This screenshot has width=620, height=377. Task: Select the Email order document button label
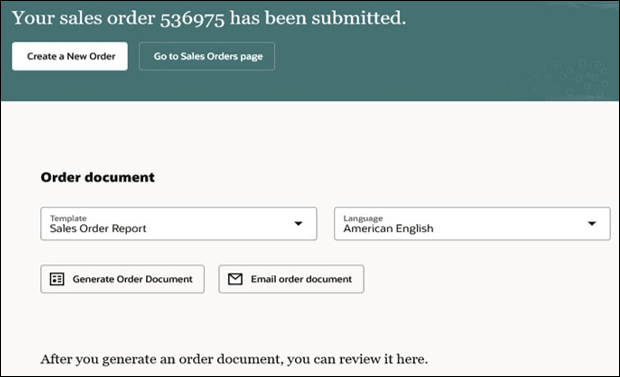pyautogui.click(x=301, y=279)
